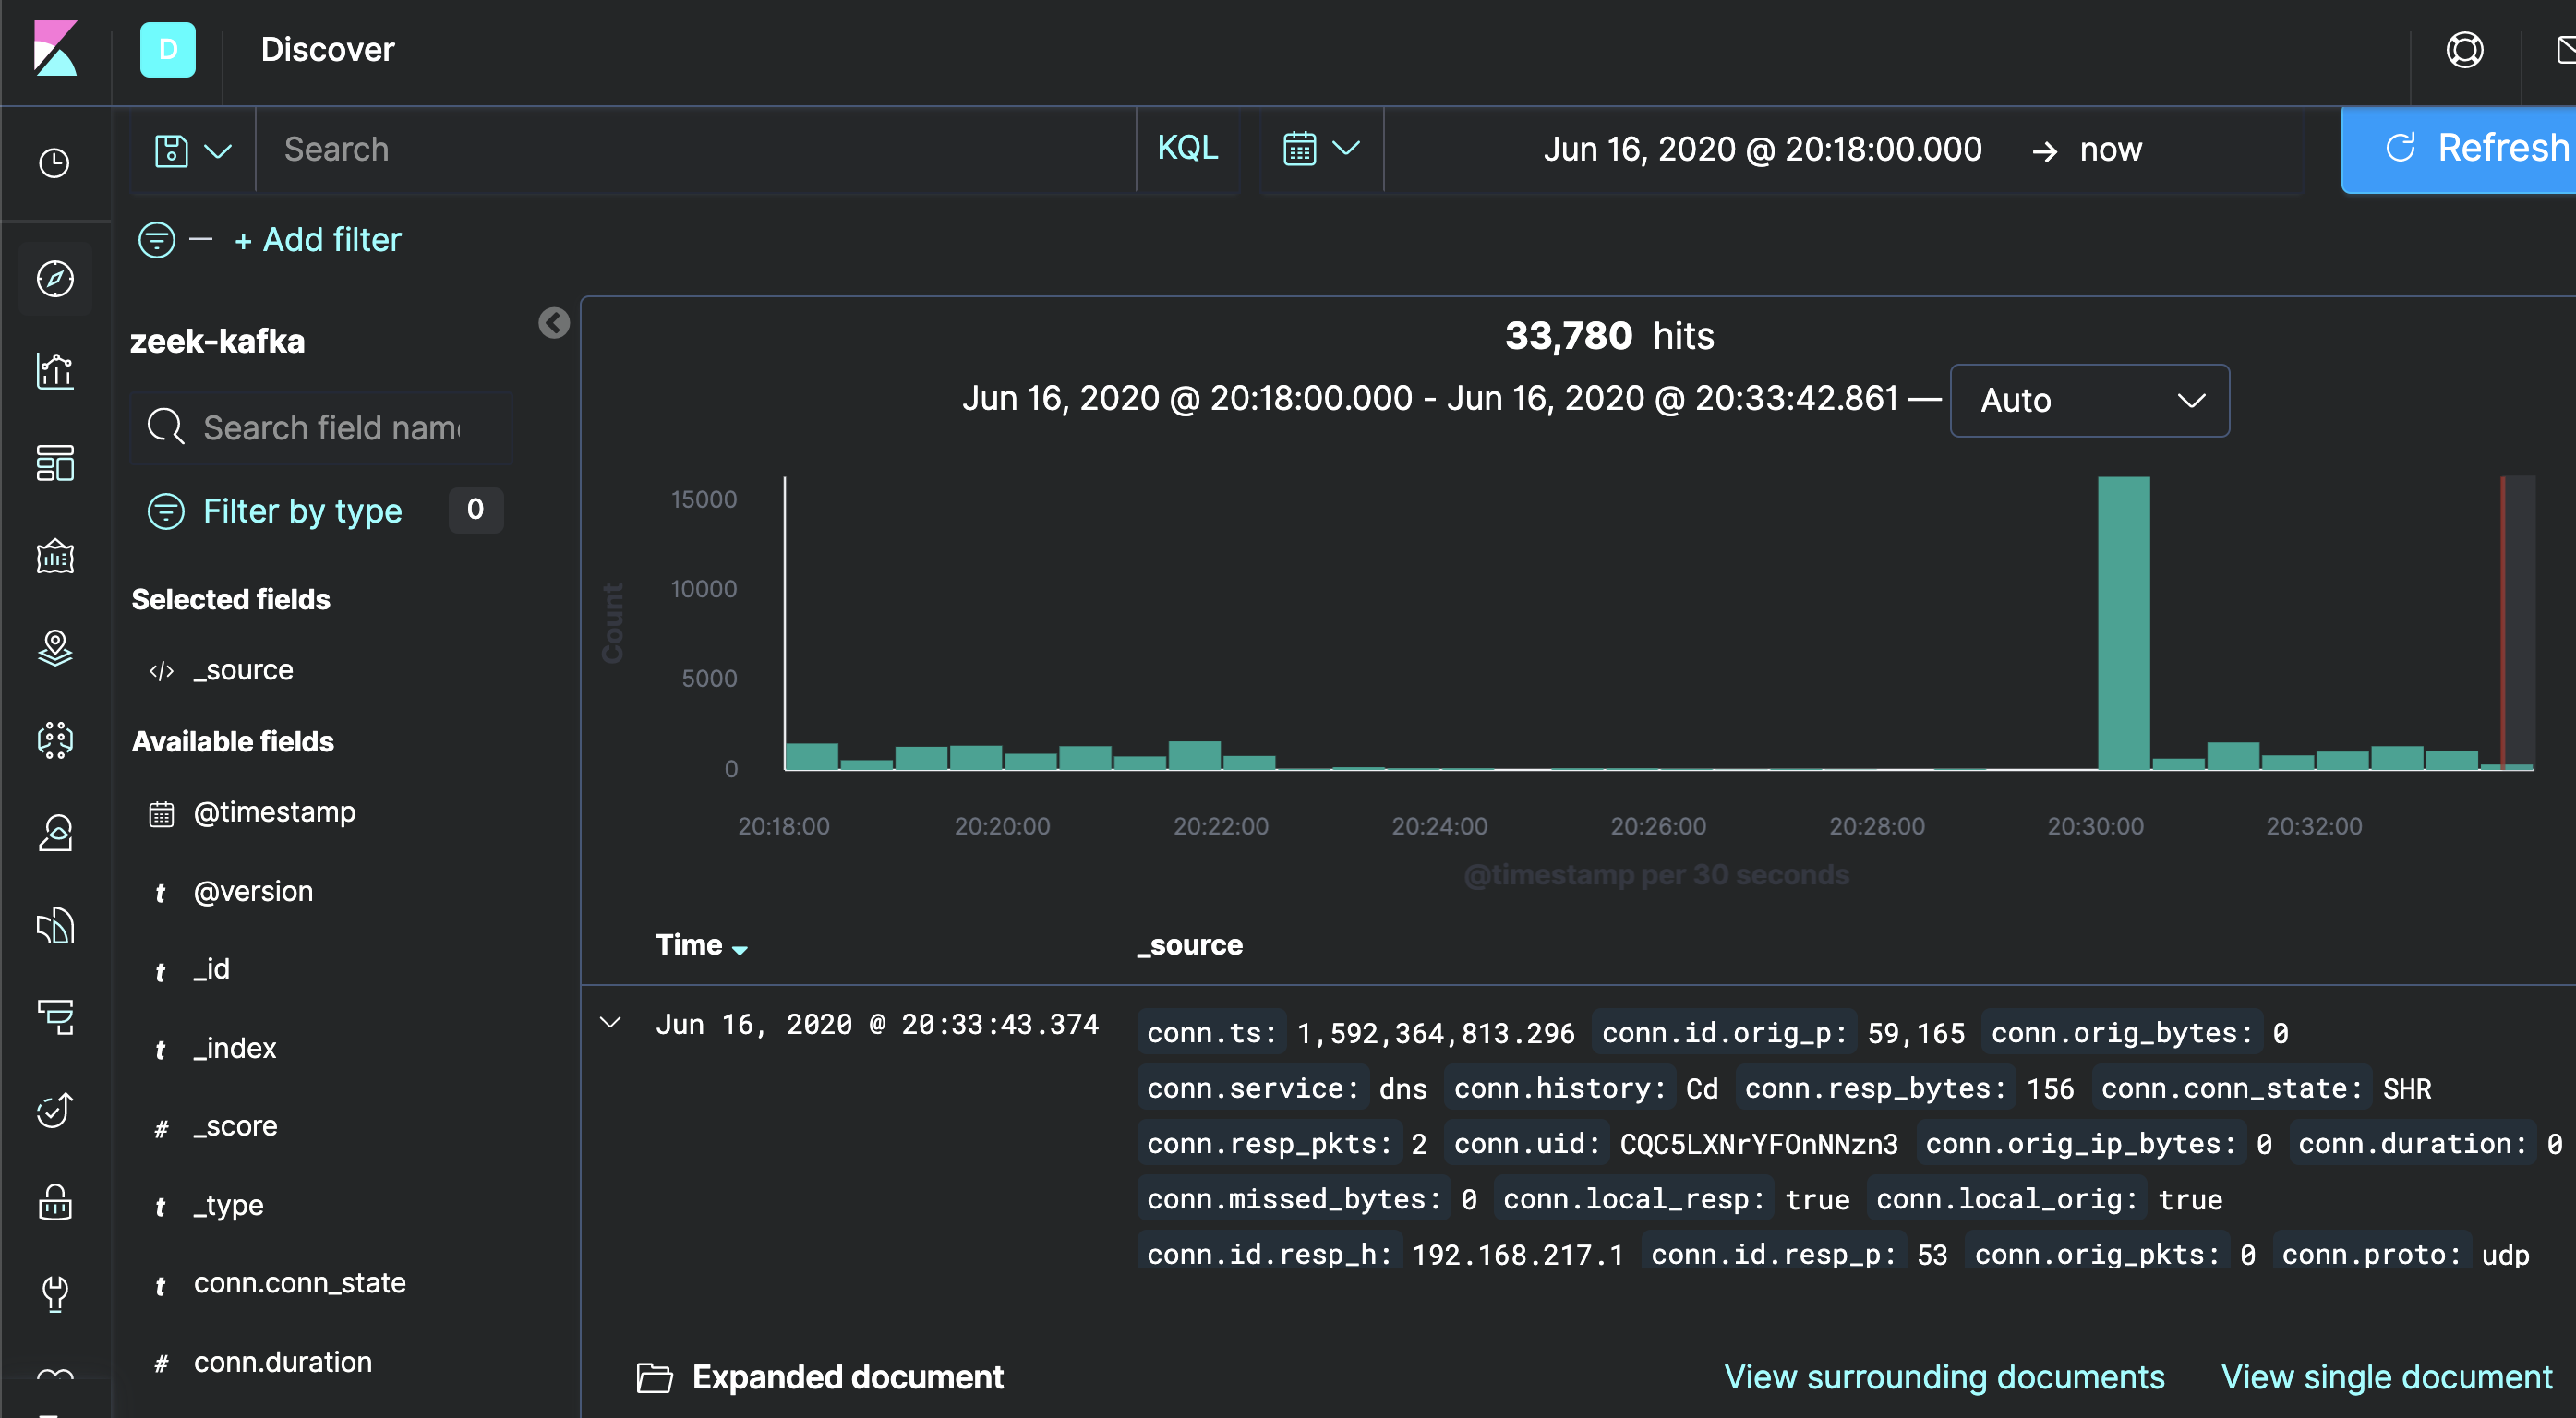Open Maps from sidebar icon

click(x=55, y=648)
